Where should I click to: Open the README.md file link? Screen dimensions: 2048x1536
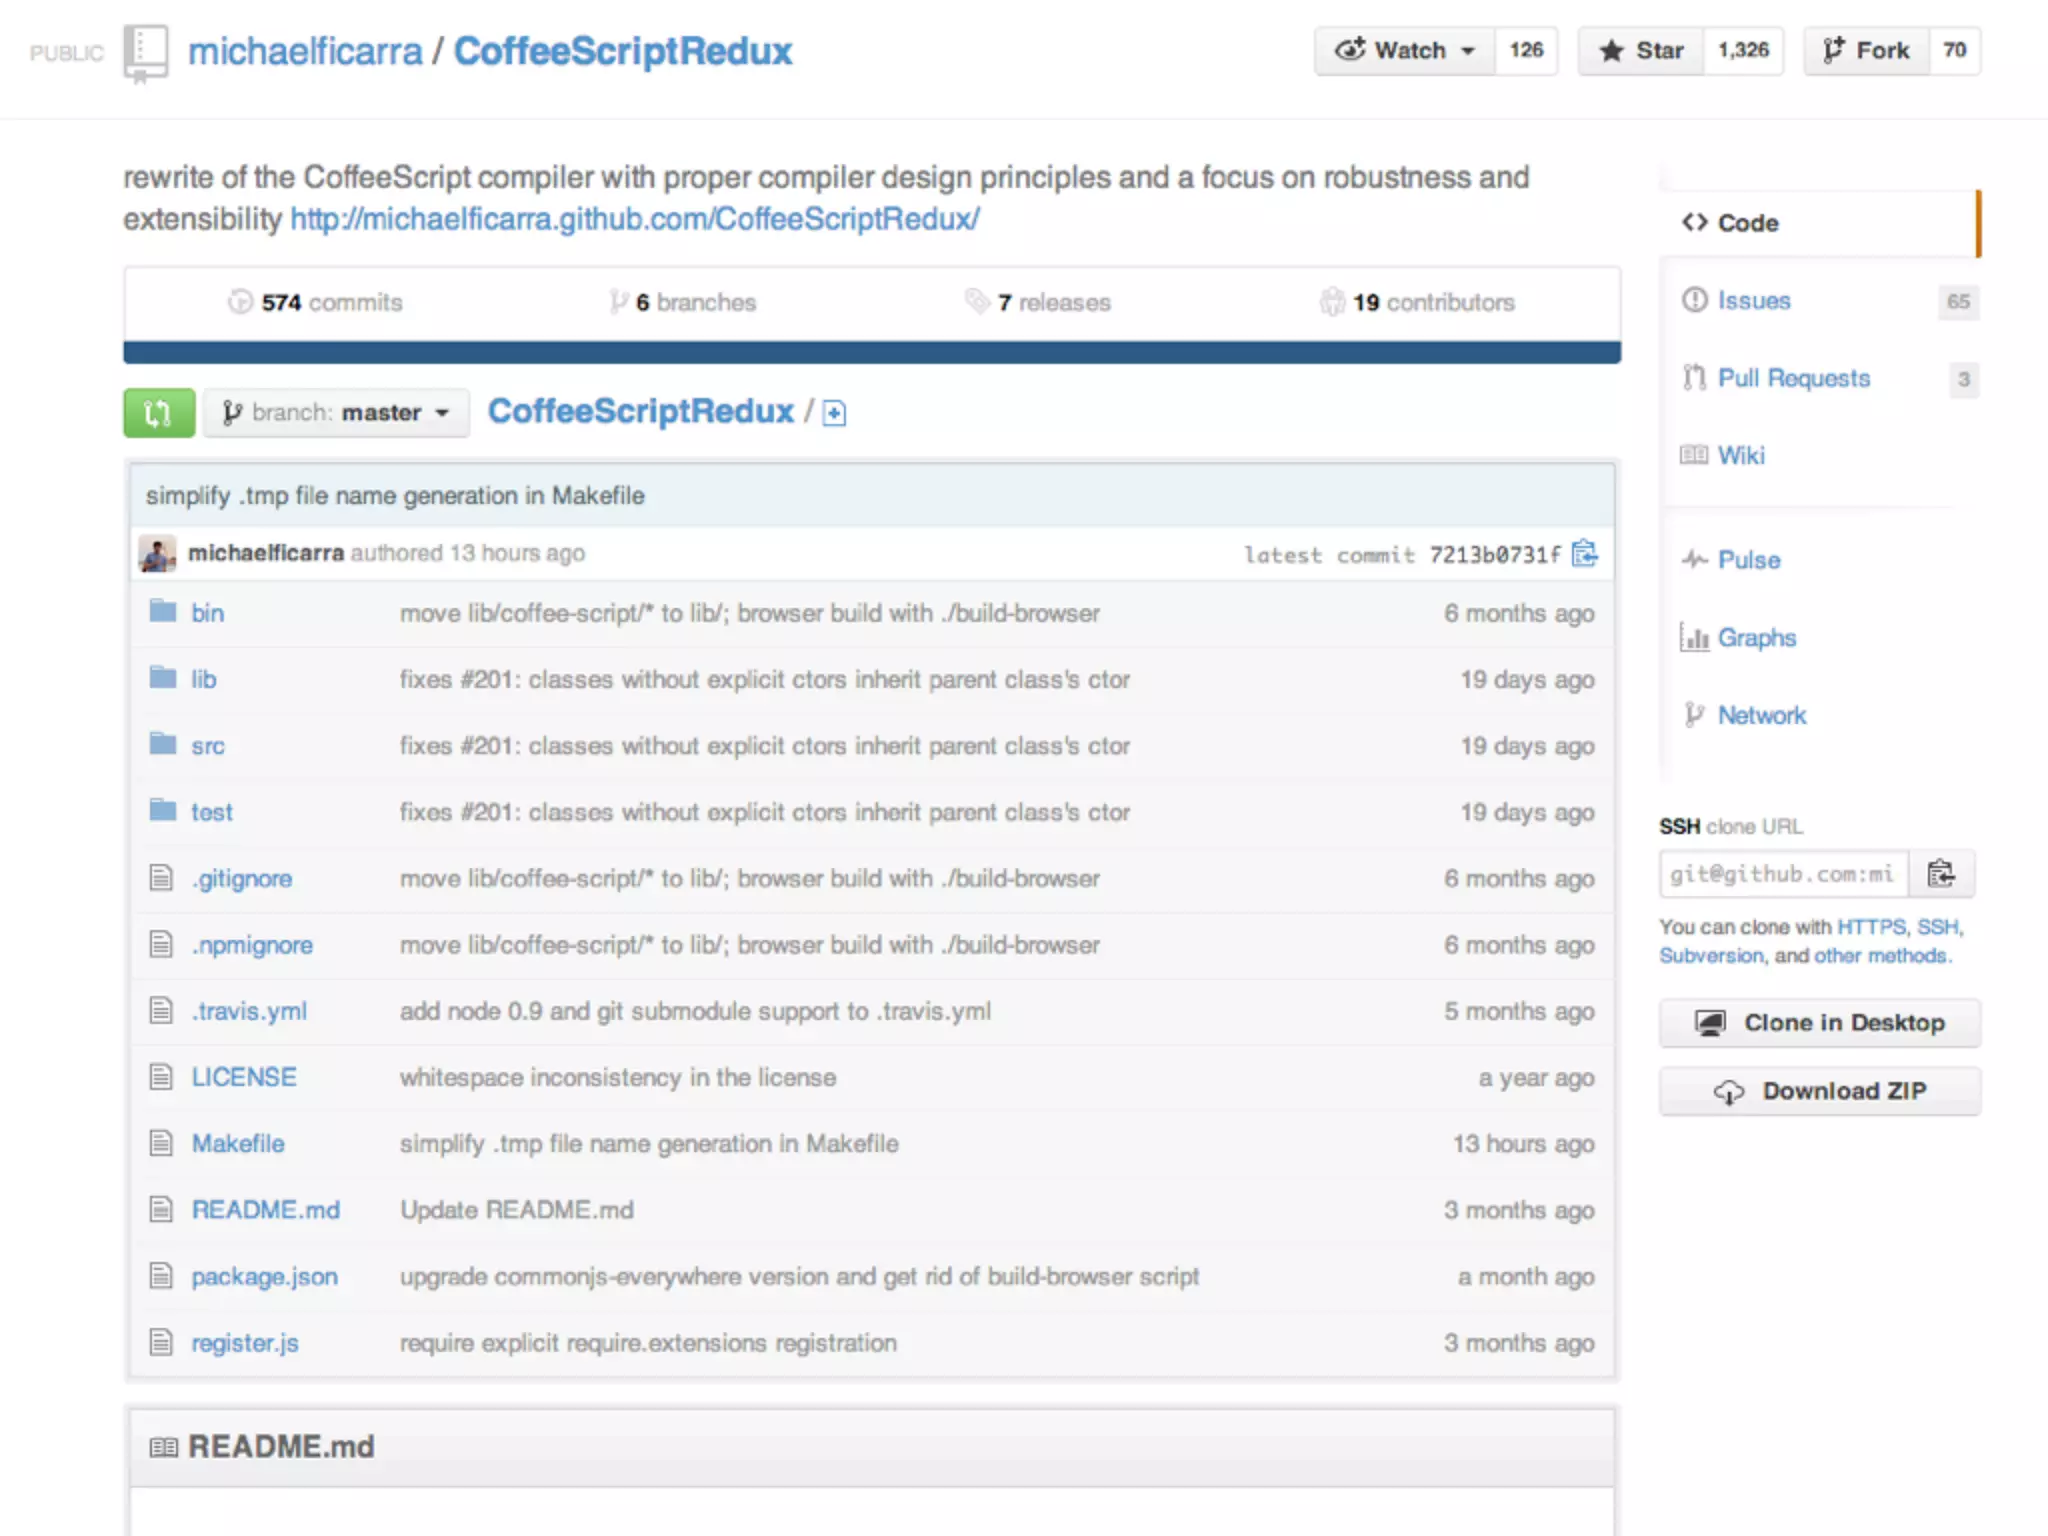pos(265,1210)
